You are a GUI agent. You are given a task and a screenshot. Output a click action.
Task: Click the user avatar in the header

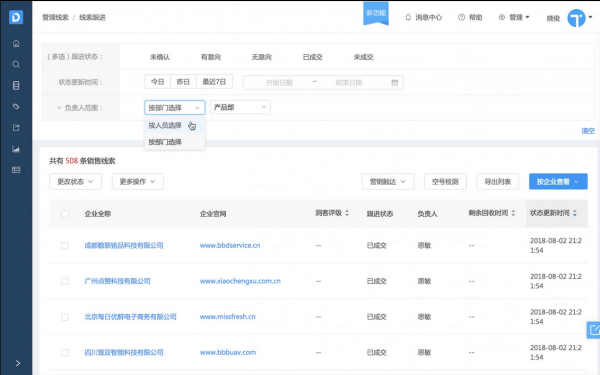pyautogui.click(x=576, y=18)
